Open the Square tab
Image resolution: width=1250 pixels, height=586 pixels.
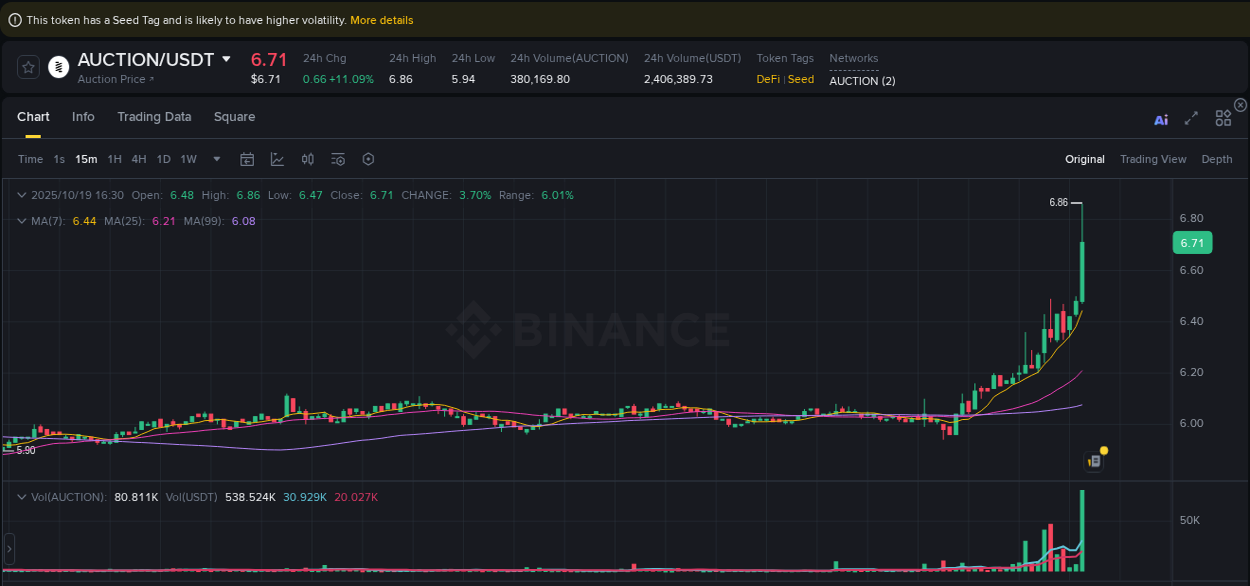(x=234, y=117)
